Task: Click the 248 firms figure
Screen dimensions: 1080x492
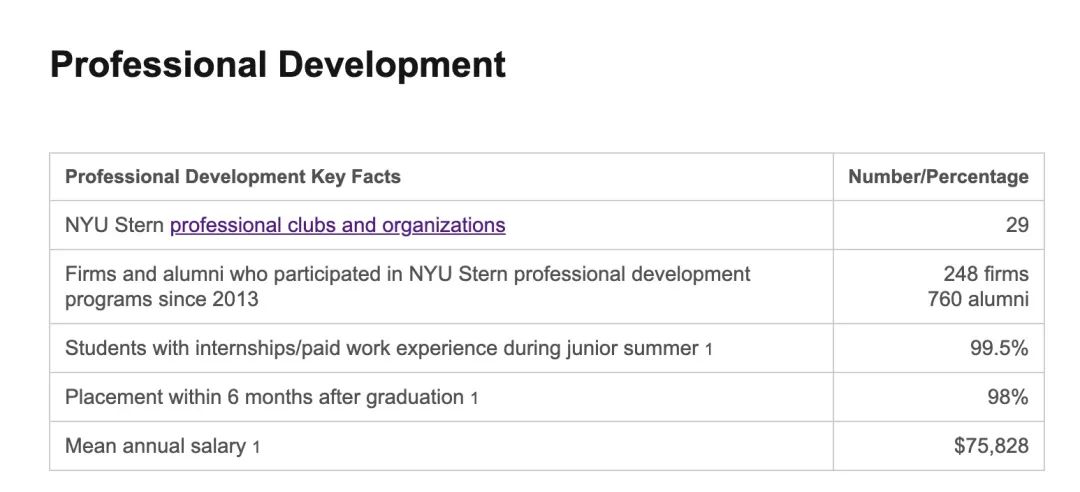Action: coord(985,274)
